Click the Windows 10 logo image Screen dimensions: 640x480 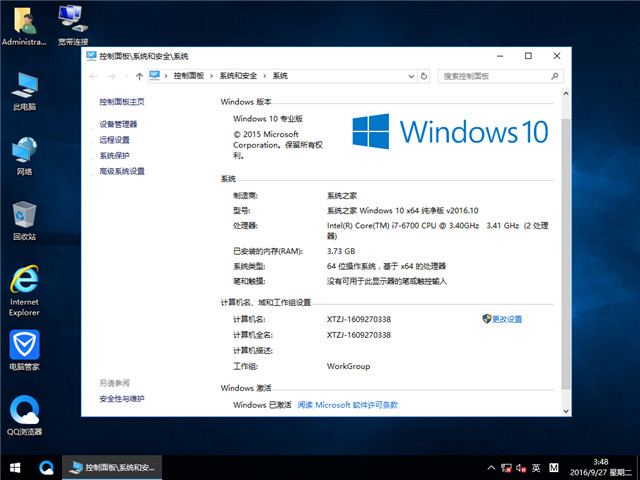[450, 131]
